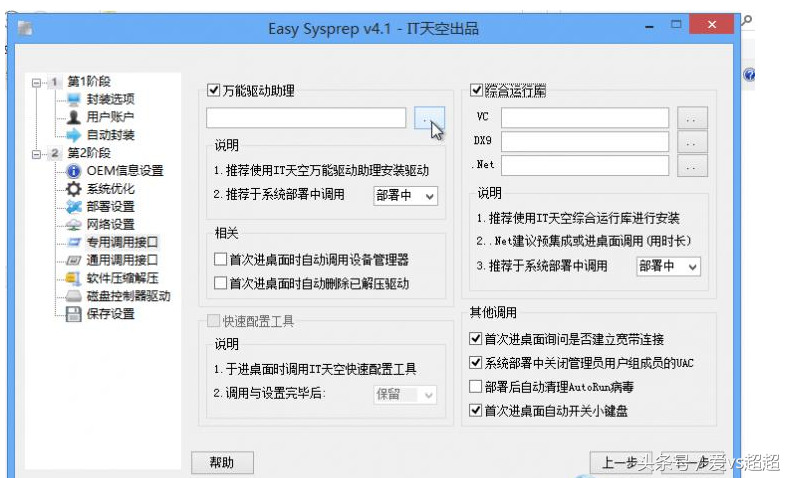Viewport: 791px width, 478px height.
Task: Browse for the .Net runtime path
Action: pyautogui.click(x=692, y=165)
